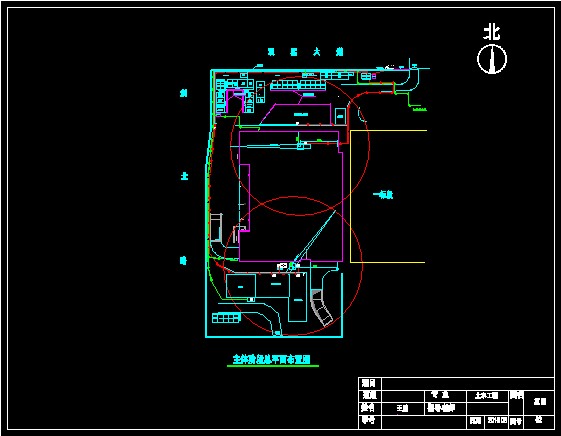Select the gray curved ramp symbol

321,307
